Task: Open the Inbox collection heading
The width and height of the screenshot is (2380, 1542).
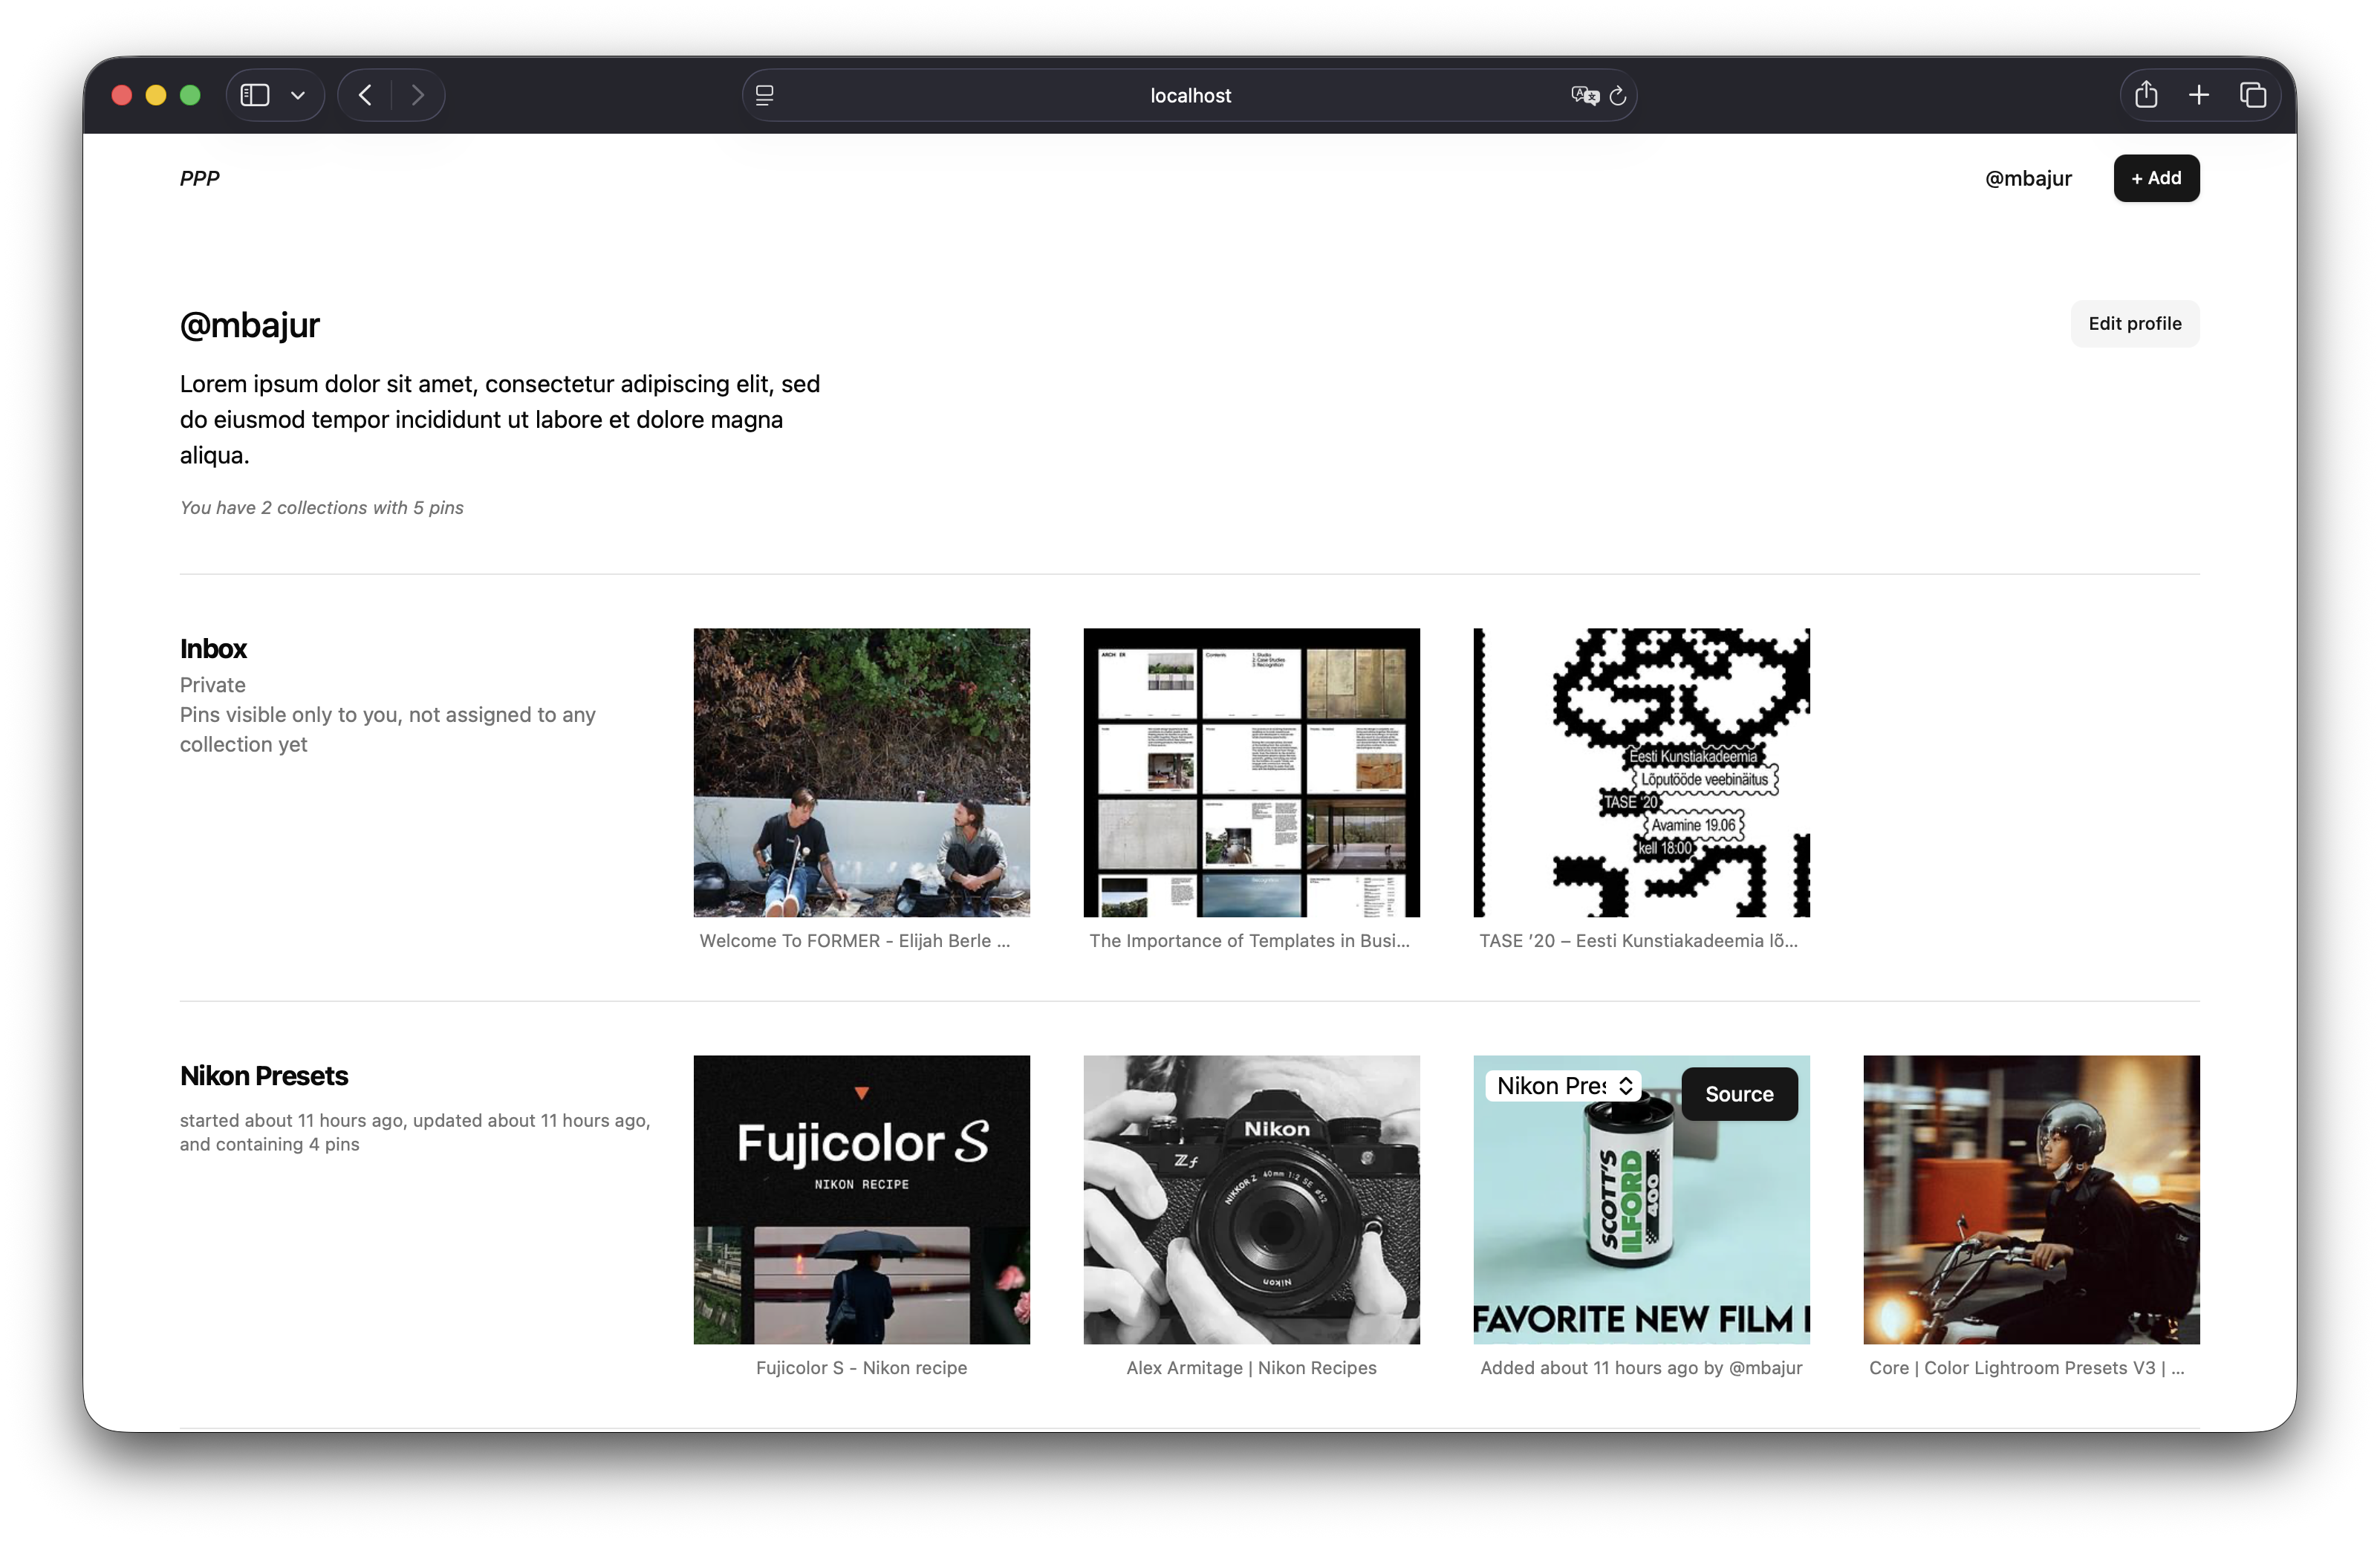Action: (x=213, y=649)
